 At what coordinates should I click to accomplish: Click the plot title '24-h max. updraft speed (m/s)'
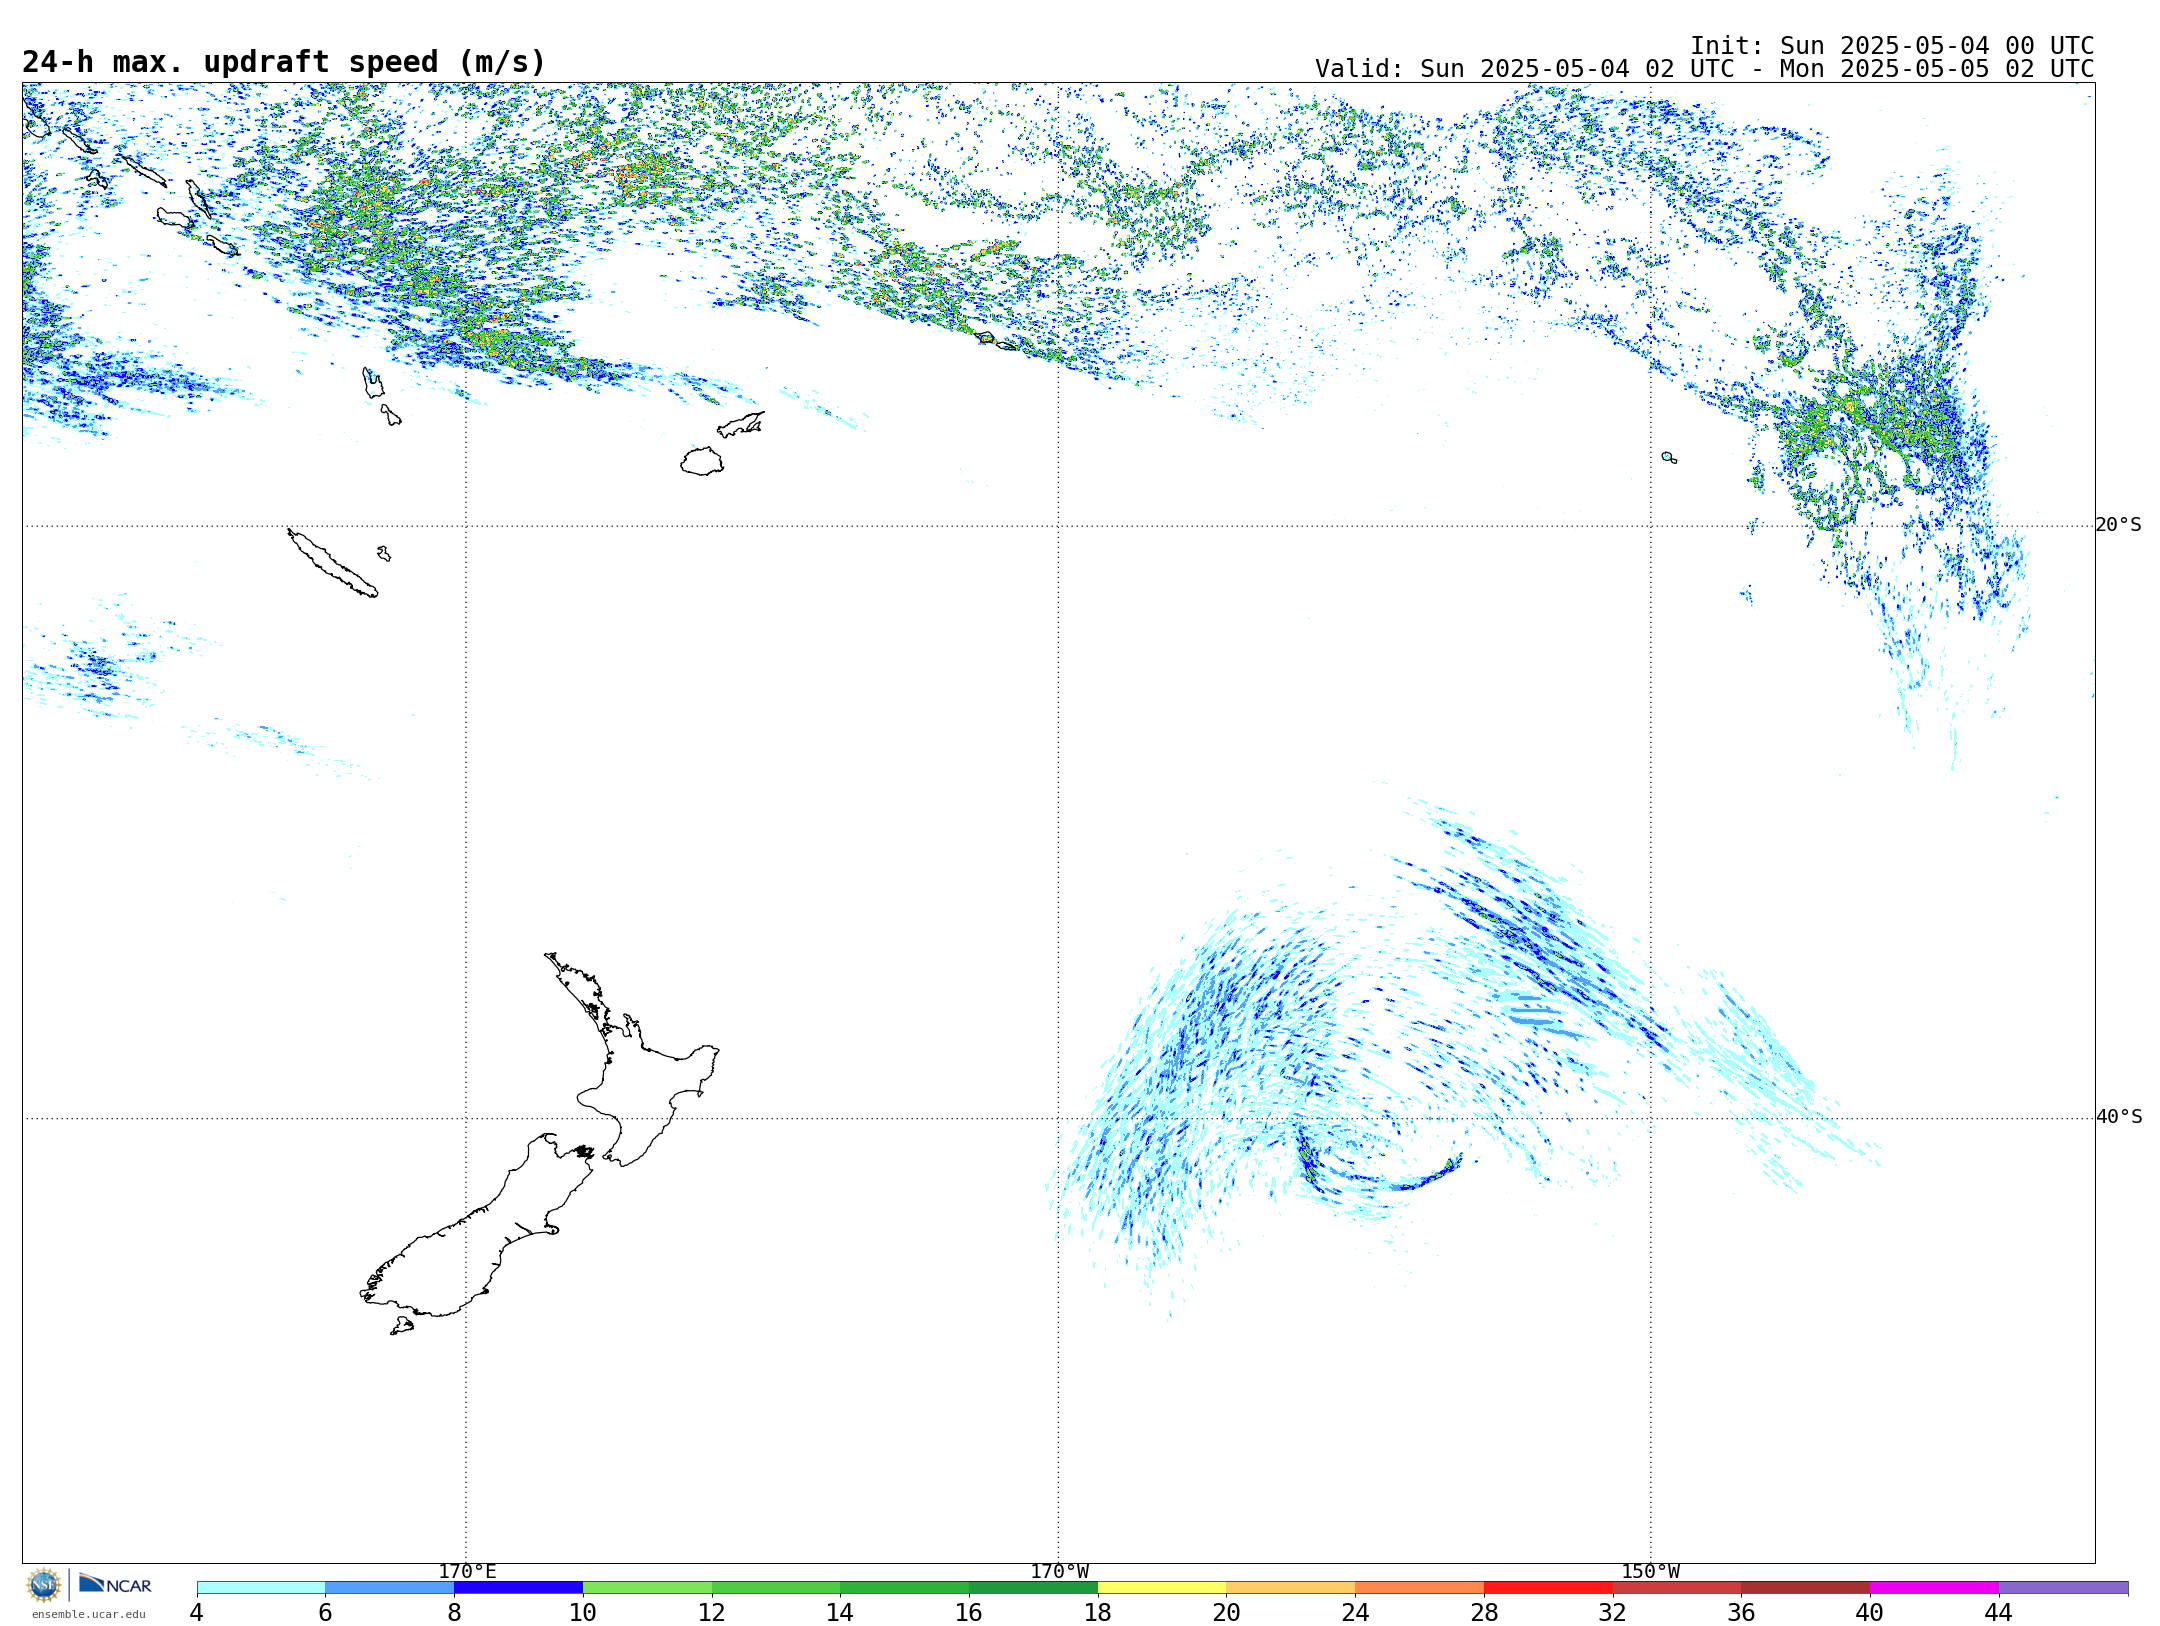[x=284, y=62]
